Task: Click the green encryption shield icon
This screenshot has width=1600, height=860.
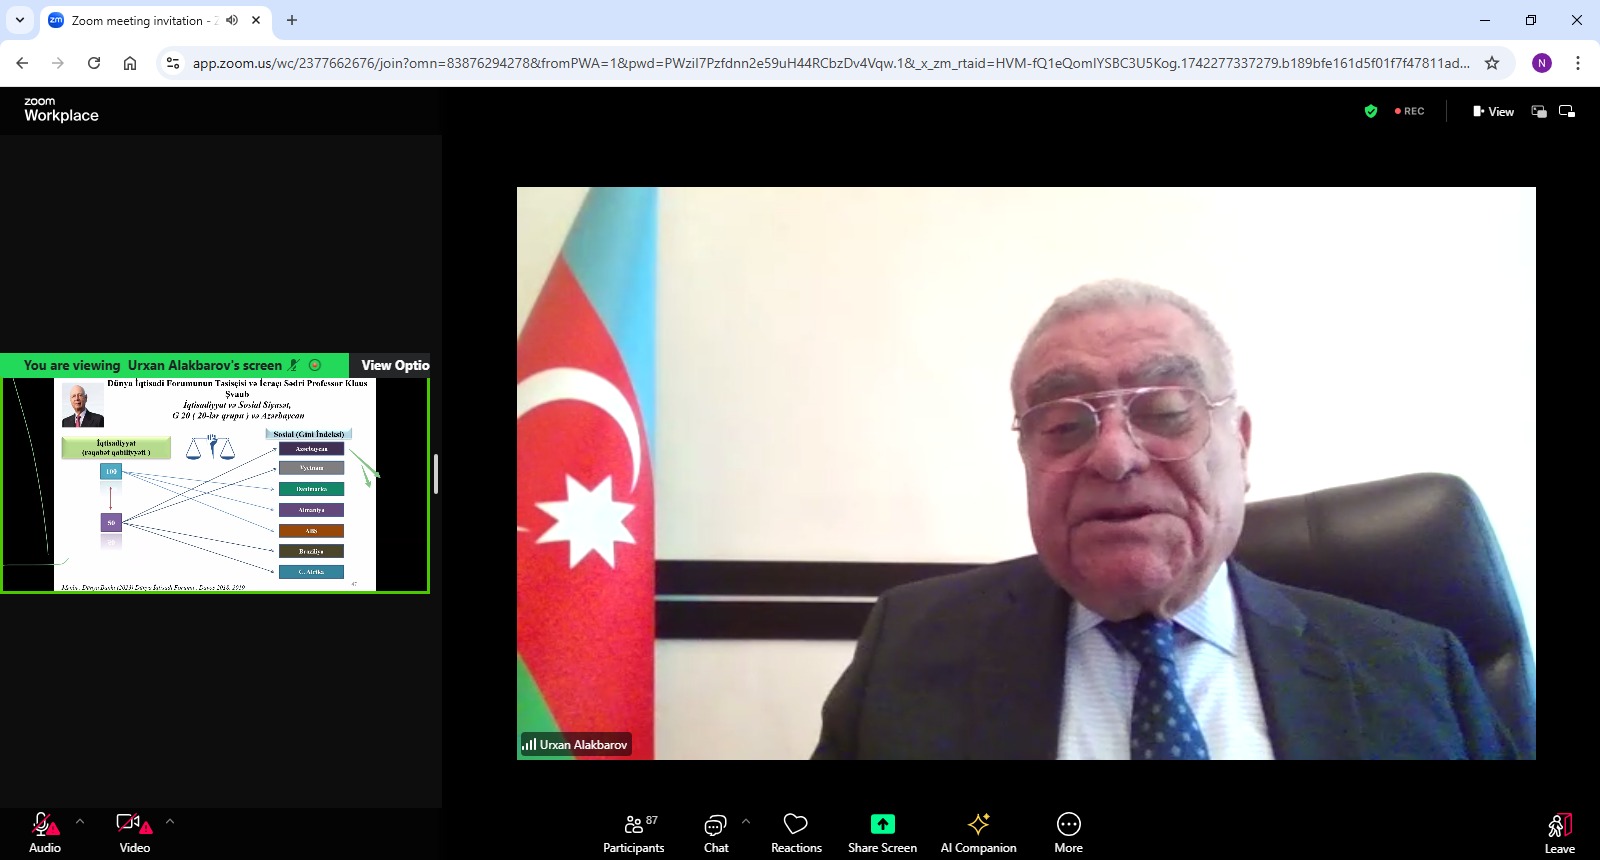Action: coord(1371,111)
